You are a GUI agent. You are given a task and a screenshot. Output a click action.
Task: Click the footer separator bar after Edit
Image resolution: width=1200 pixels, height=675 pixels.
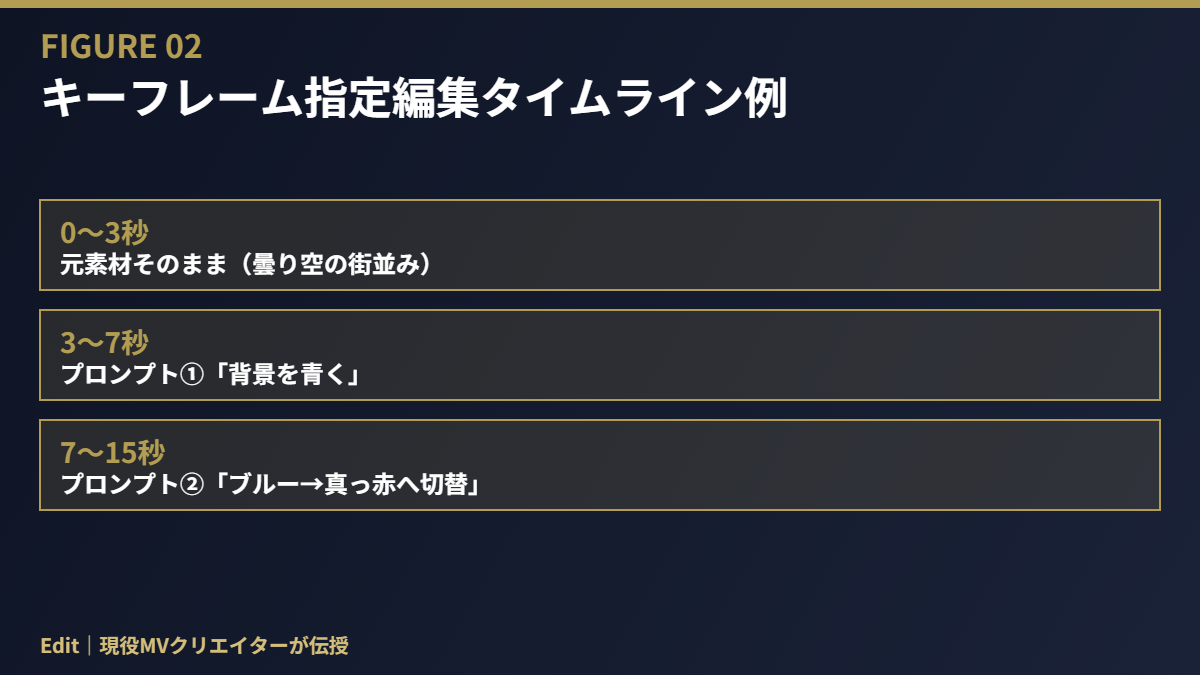[x=89, y=646]
